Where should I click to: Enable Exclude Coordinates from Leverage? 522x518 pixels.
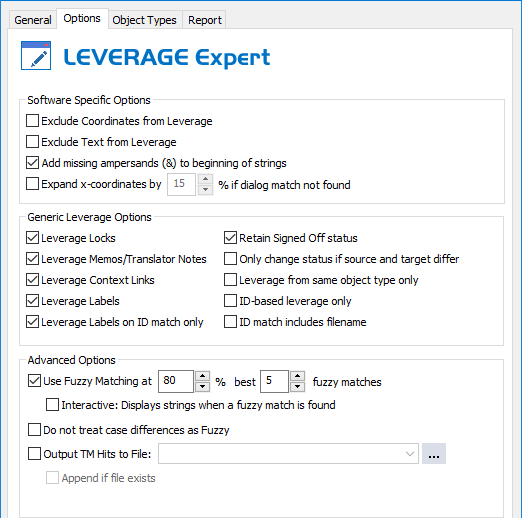(x=32, y=121)
